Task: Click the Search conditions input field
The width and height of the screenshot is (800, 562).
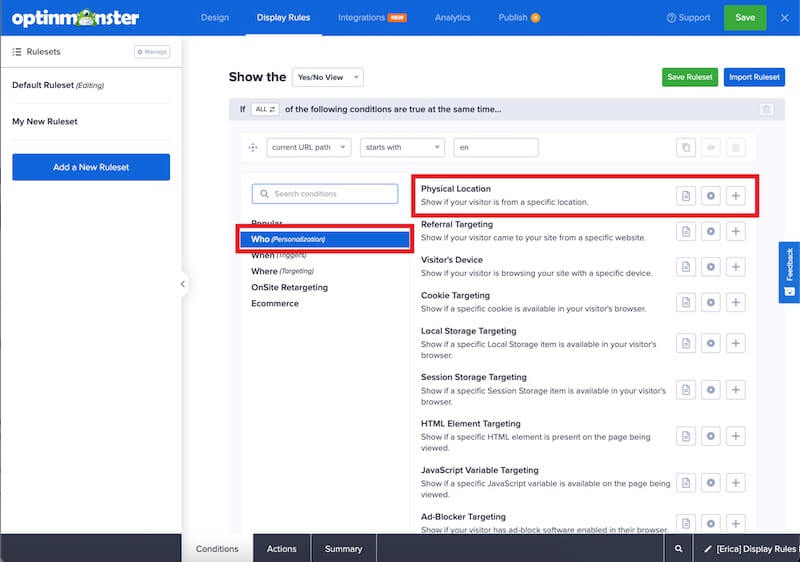Action: point(325,194)
